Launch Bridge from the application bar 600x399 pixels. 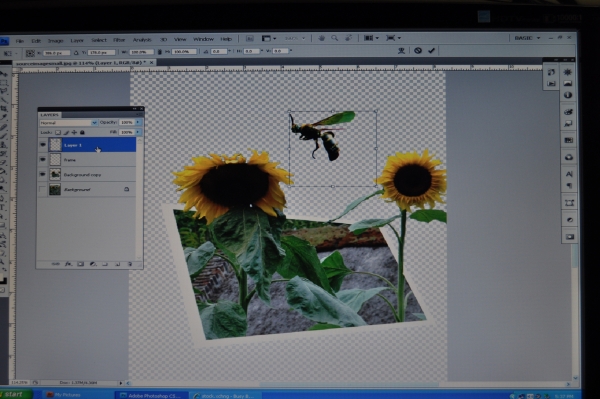click(x=249, y=38)
